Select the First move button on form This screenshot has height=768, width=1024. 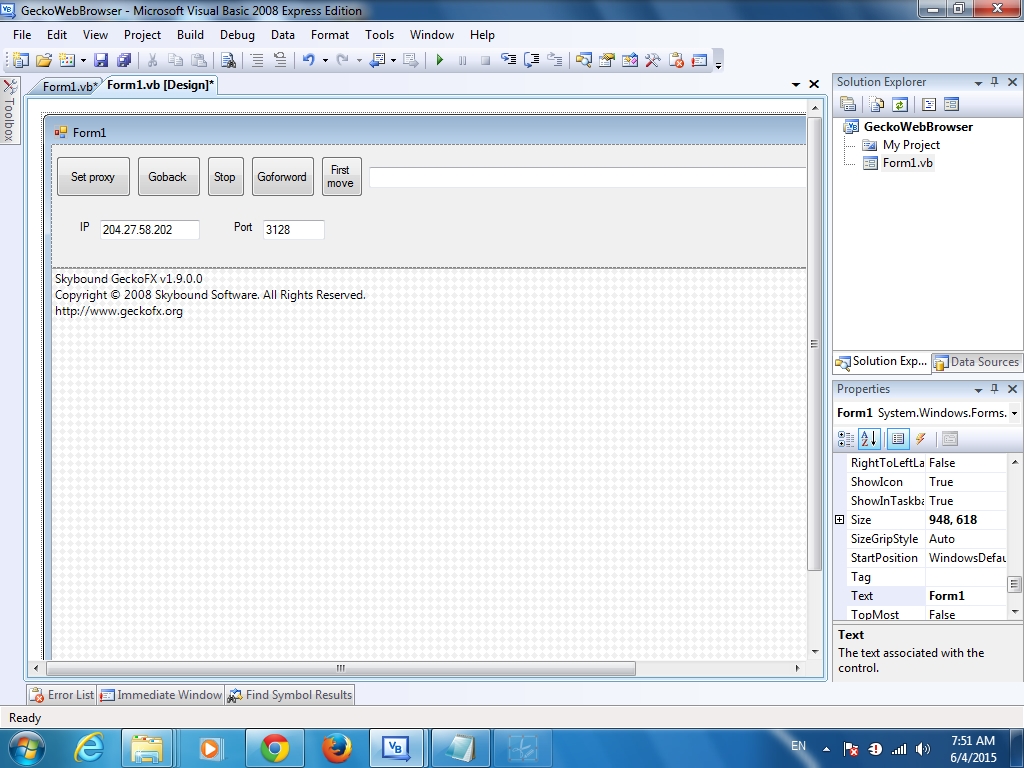pyautogui.click(x=342, y=176)
